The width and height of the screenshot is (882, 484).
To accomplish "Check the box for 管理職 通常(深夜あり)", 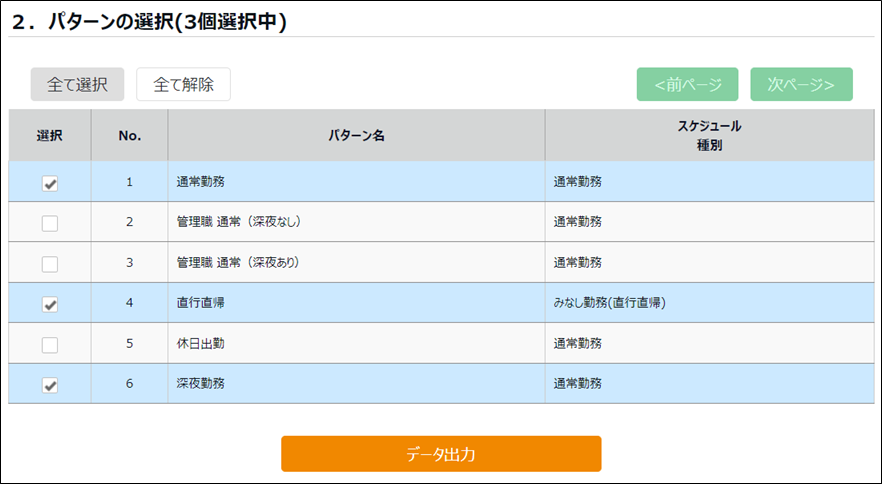I will (50, 265).
